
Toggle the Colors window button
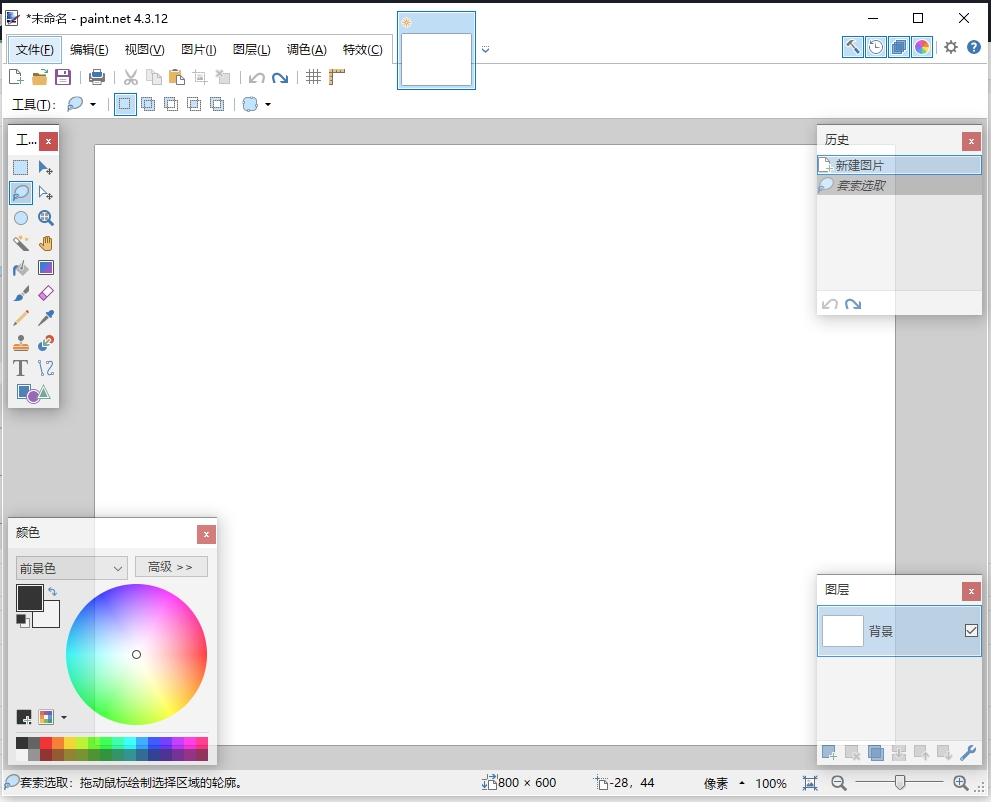tap(922, 47)
